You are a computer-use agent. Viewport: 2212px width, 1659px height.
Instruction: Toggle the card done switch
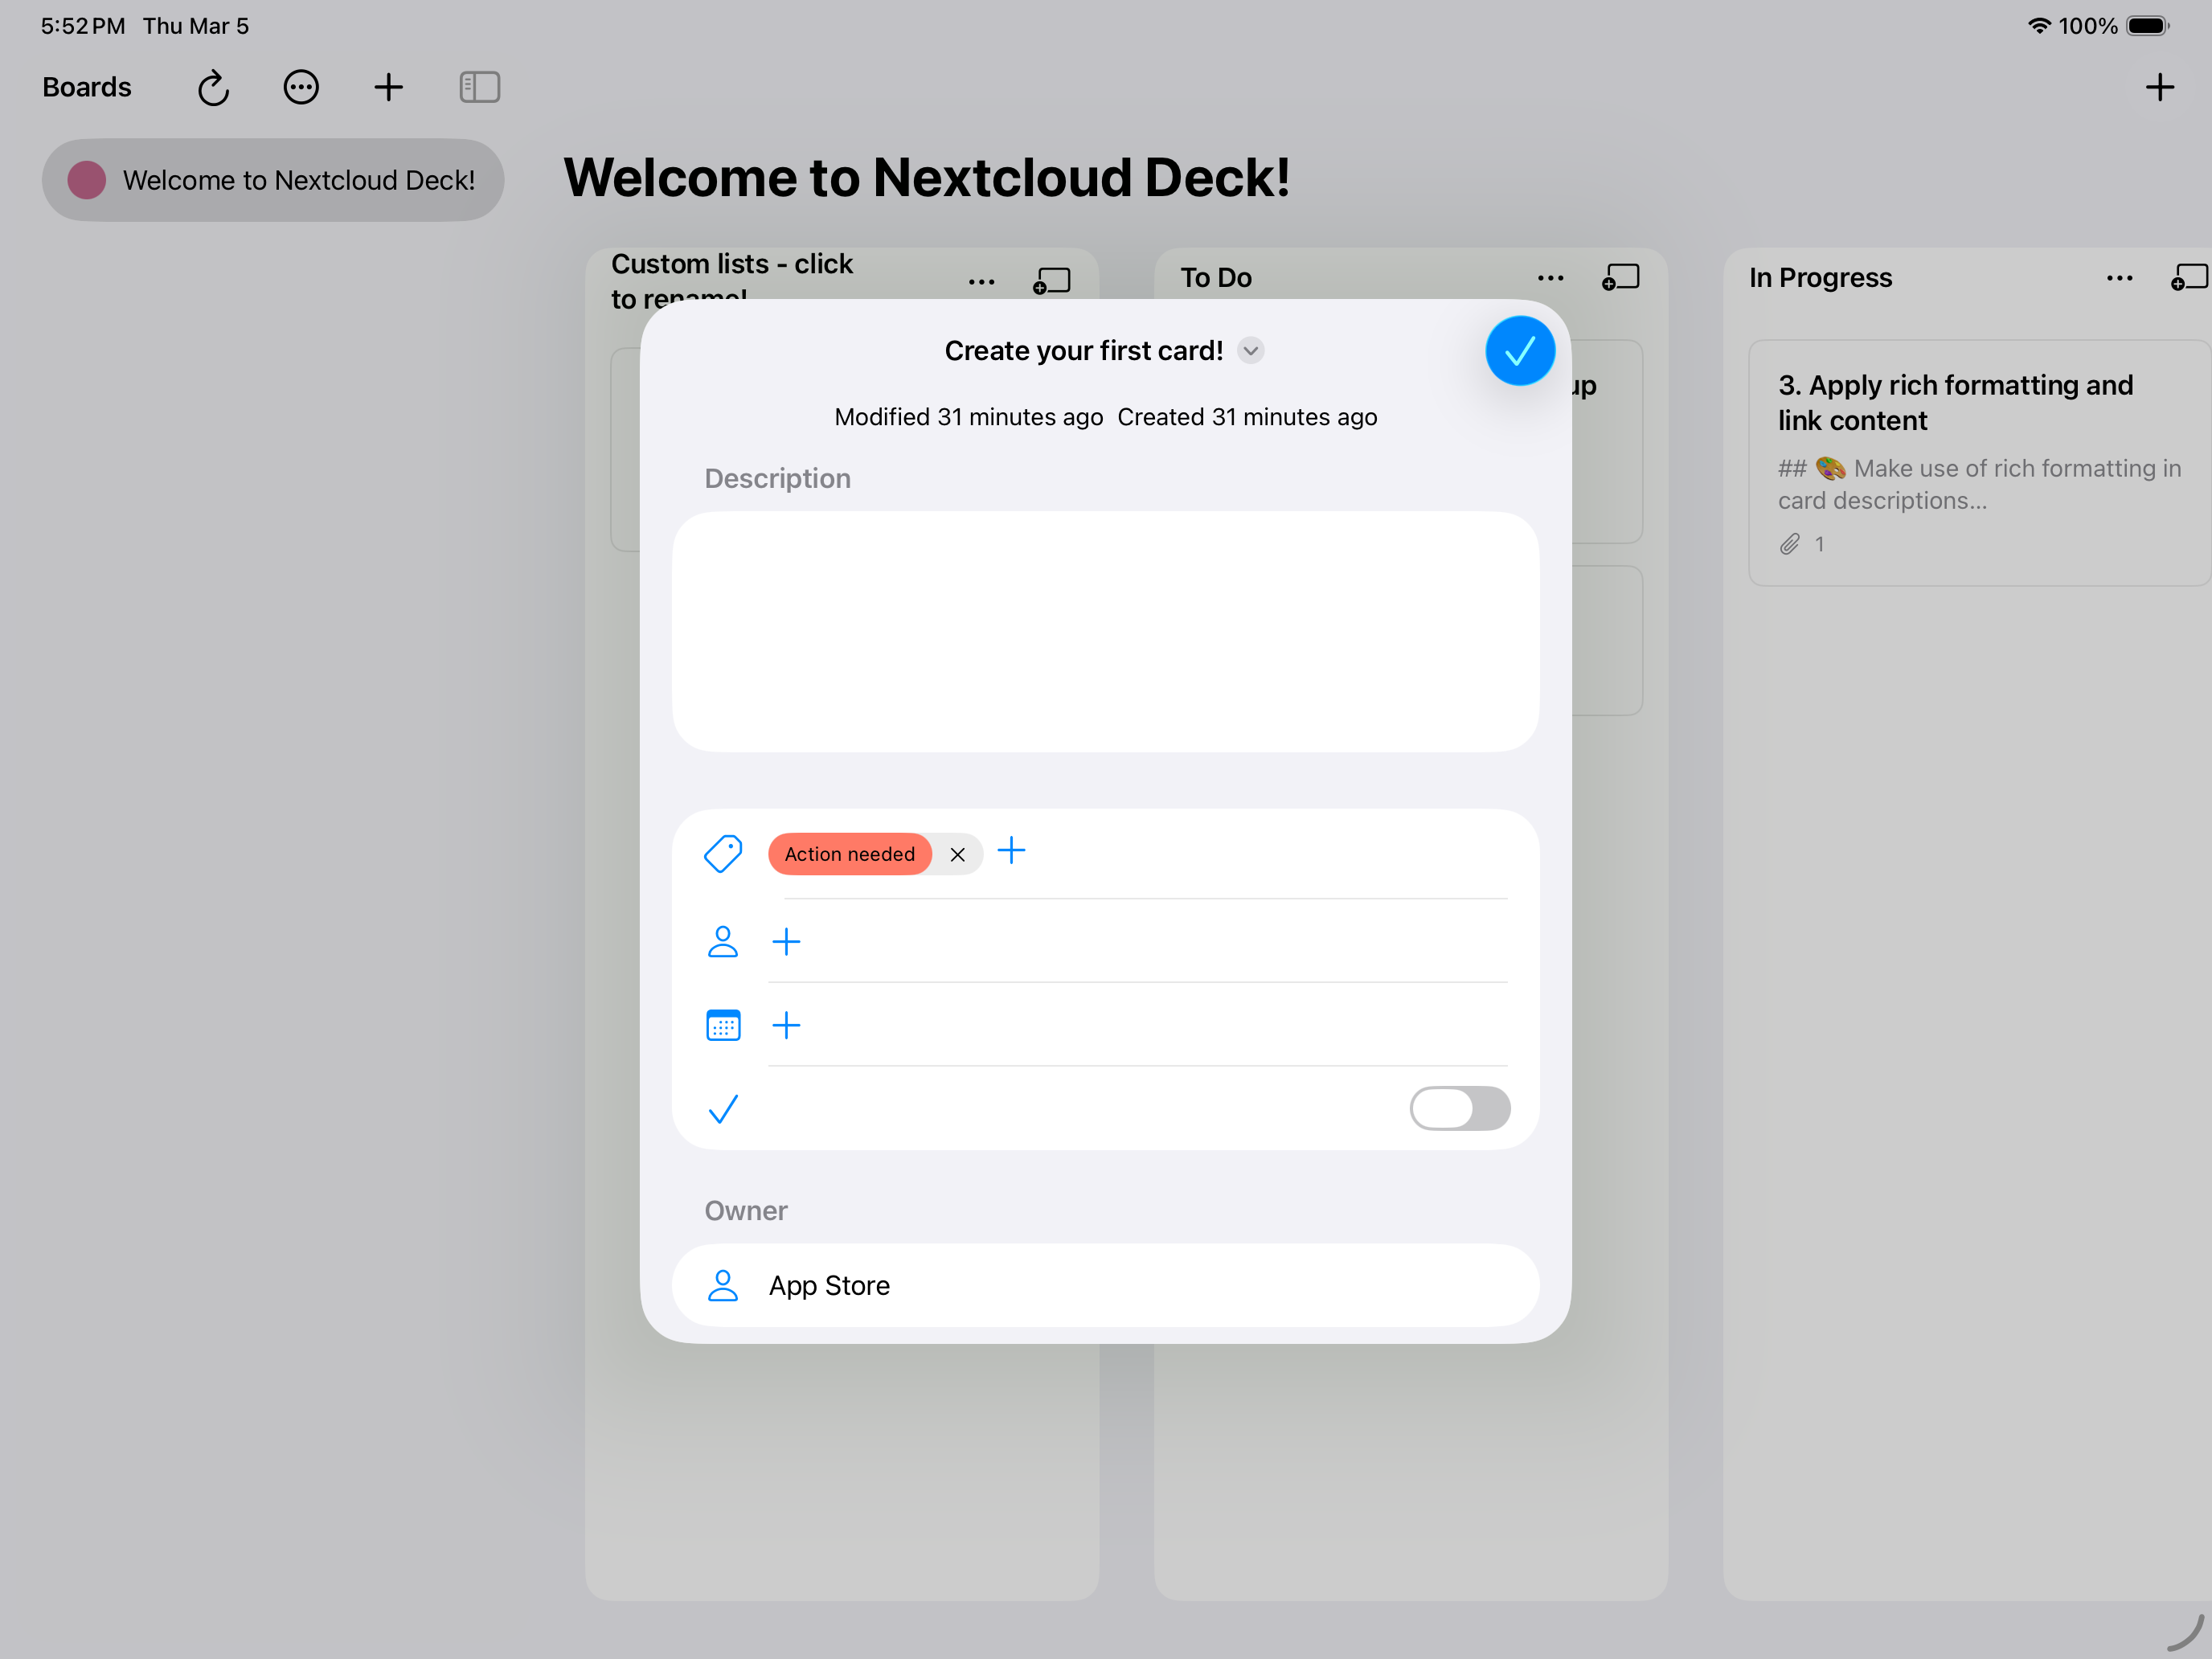point(1459,1108)
